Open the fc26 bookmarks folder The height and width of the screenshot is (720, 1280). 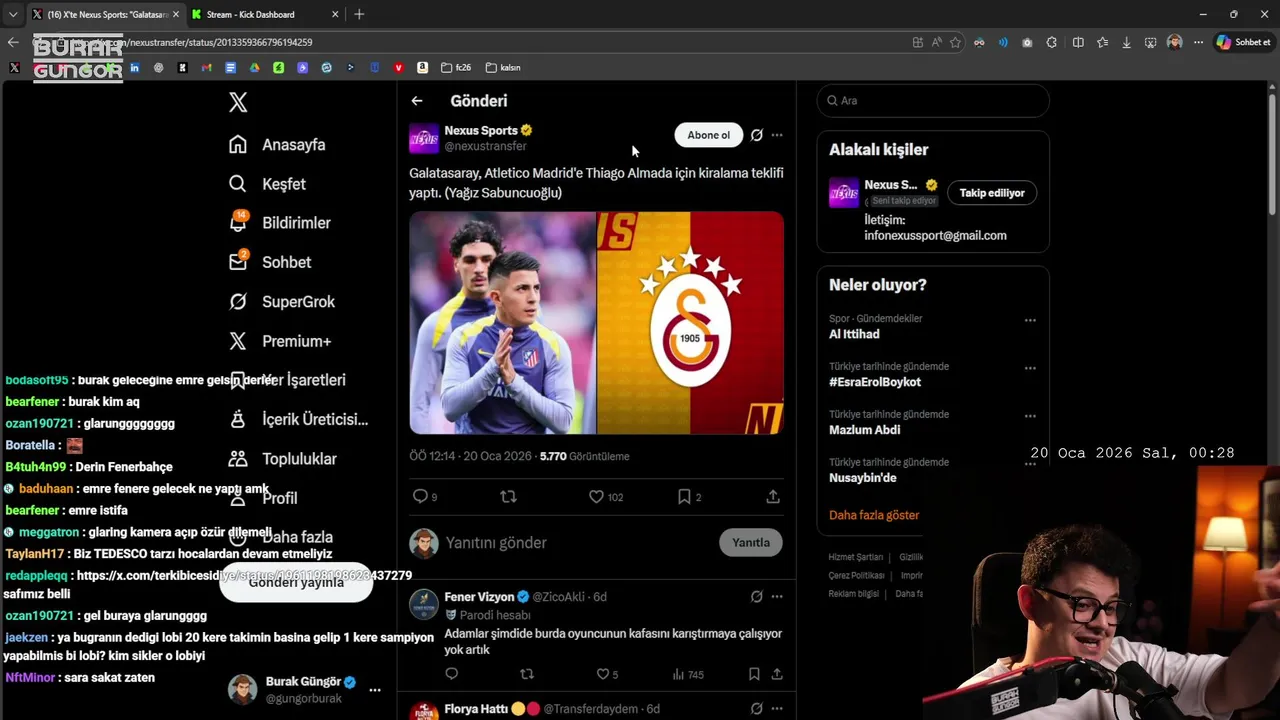coord(456,67)
